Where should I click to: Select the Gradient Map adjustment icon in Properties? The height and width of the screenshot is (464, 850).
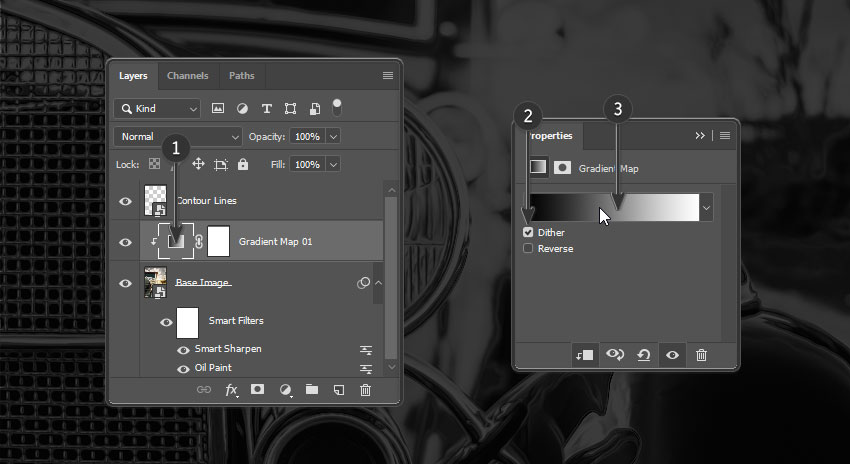pos(538,166)
